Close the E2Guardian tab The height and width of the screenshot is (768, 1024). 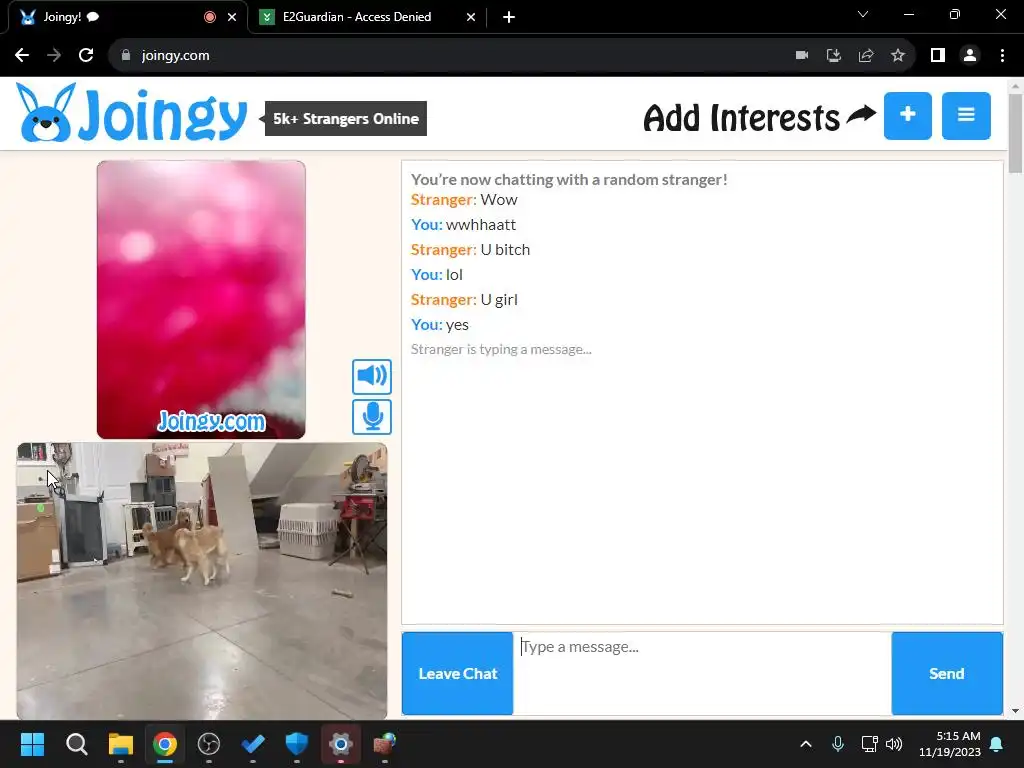pyautogui.click(x=471, y=17)
